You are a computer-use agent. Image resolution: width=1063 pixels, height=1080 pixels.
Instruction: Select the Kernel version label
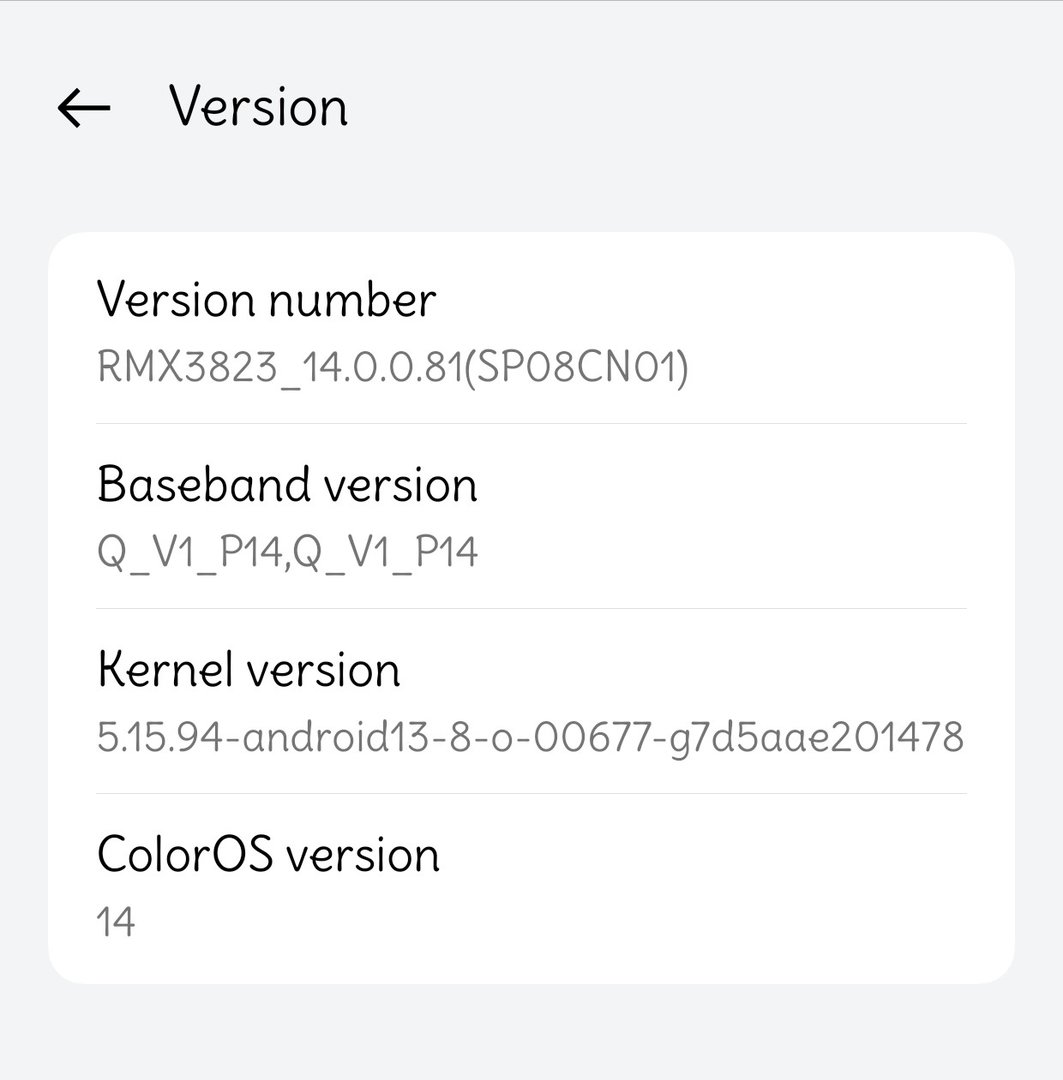[x=249, y=669]
